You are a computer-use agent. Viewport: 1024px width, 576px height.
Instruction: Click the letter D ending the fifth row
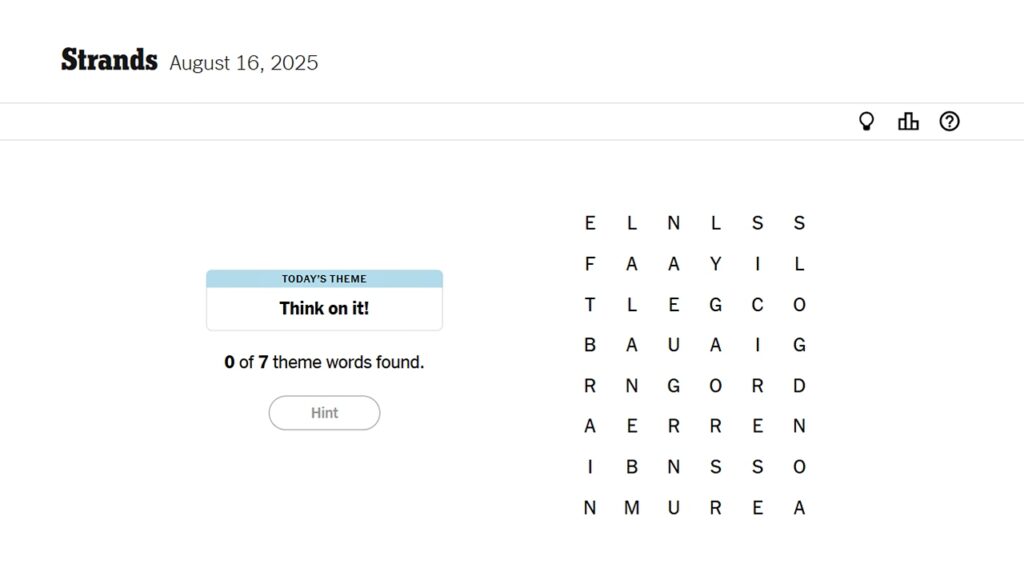(x=799, y=385)
